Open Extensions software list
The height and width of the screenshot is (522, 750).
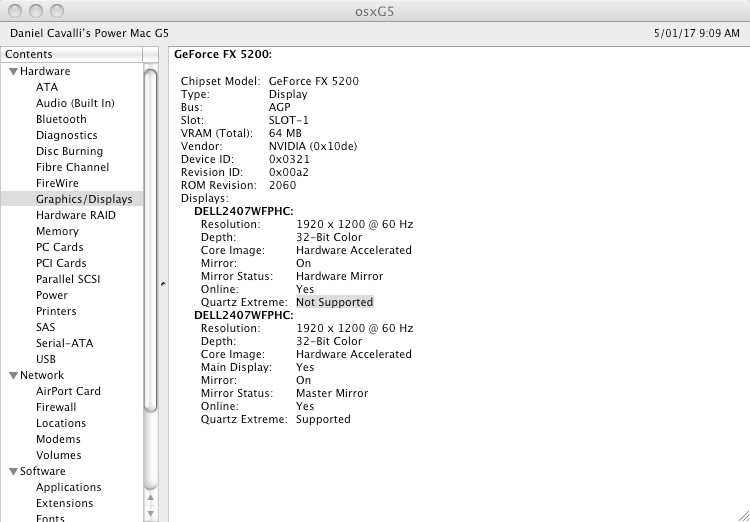(64, 503)
